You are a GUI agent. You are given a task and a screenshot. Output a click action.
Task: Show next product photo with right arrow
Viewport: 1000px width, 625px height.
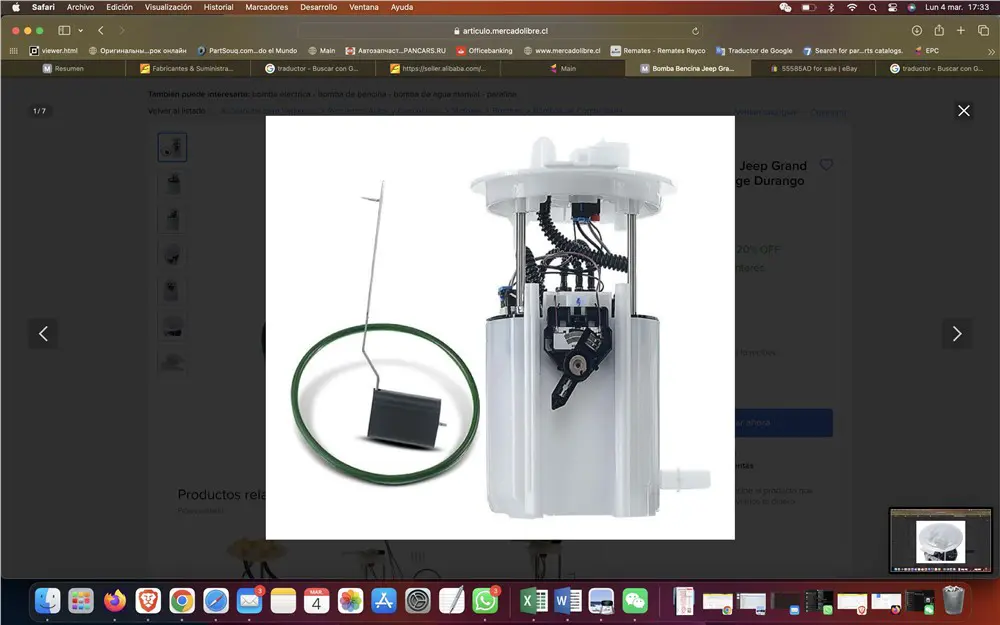[x=957, y=333]
